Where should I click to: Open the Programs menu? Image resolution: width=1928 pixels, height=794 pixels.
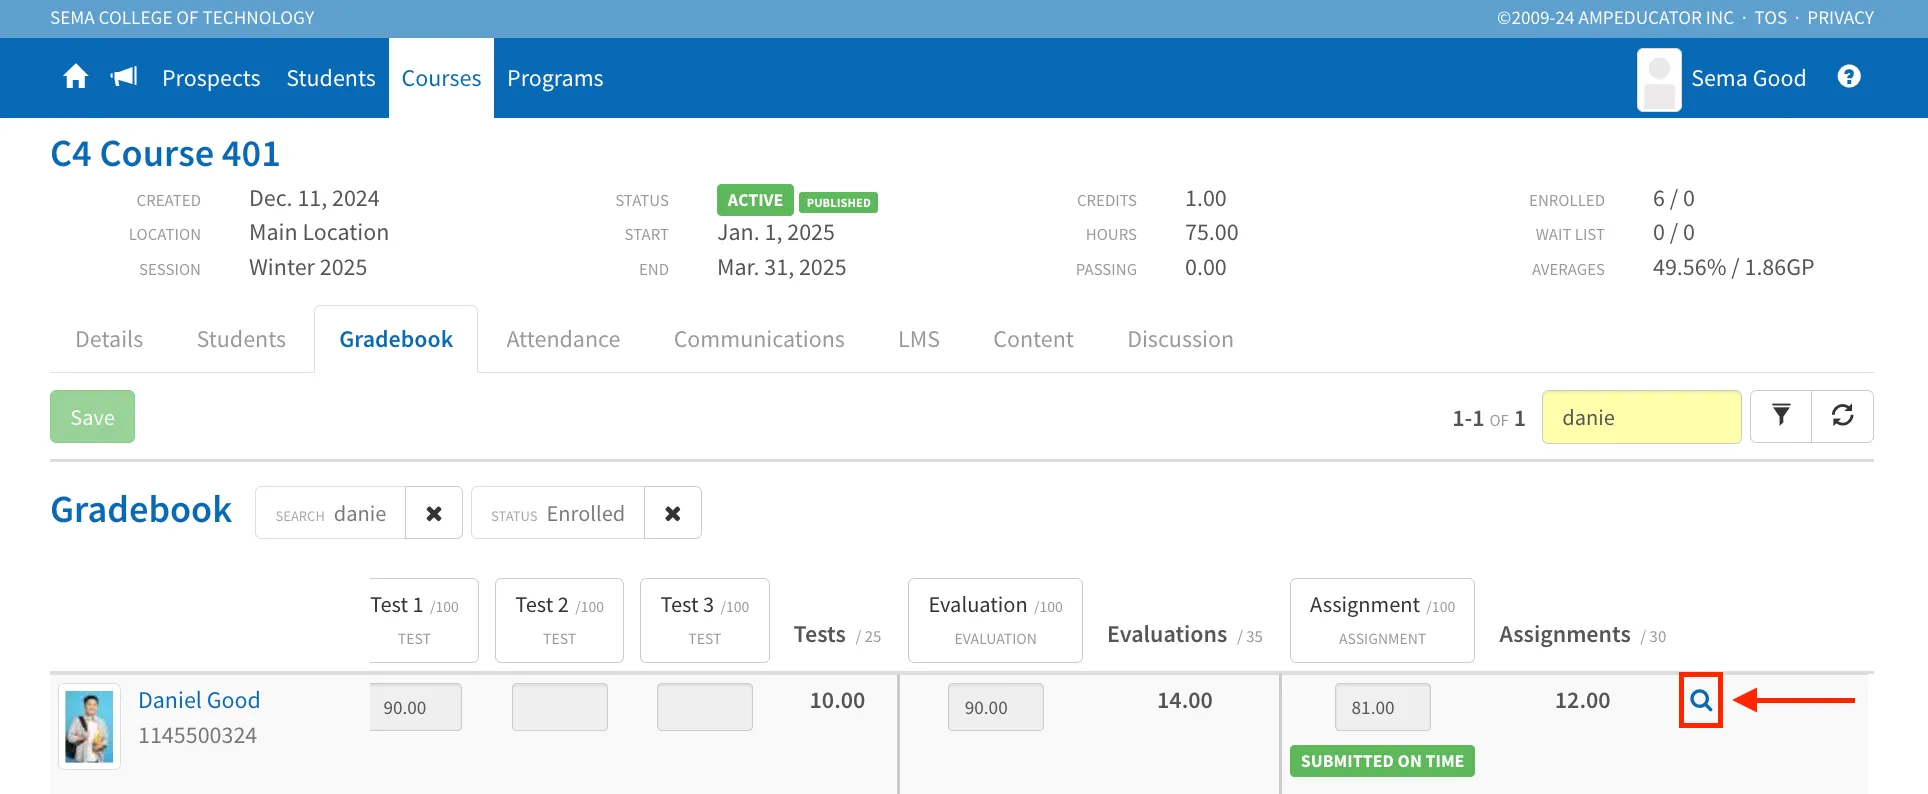point(555,78)
